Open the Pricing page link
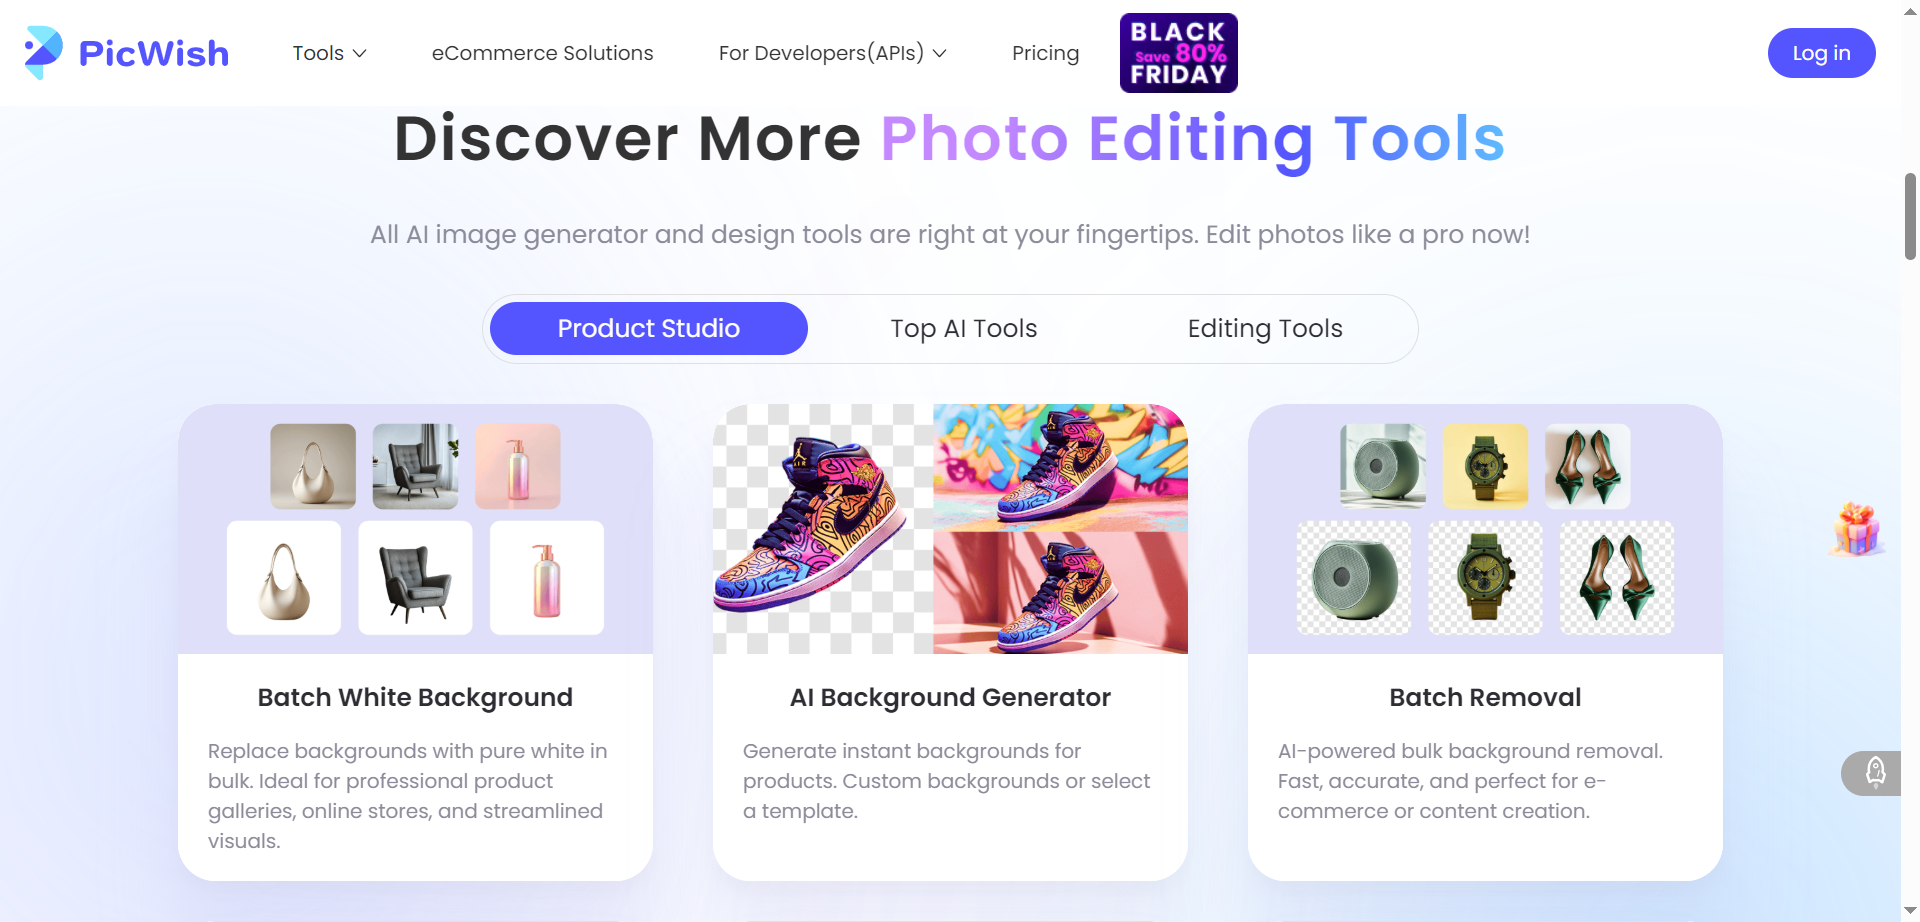Screen dimensions: 1920x922 pos(1045,53)
